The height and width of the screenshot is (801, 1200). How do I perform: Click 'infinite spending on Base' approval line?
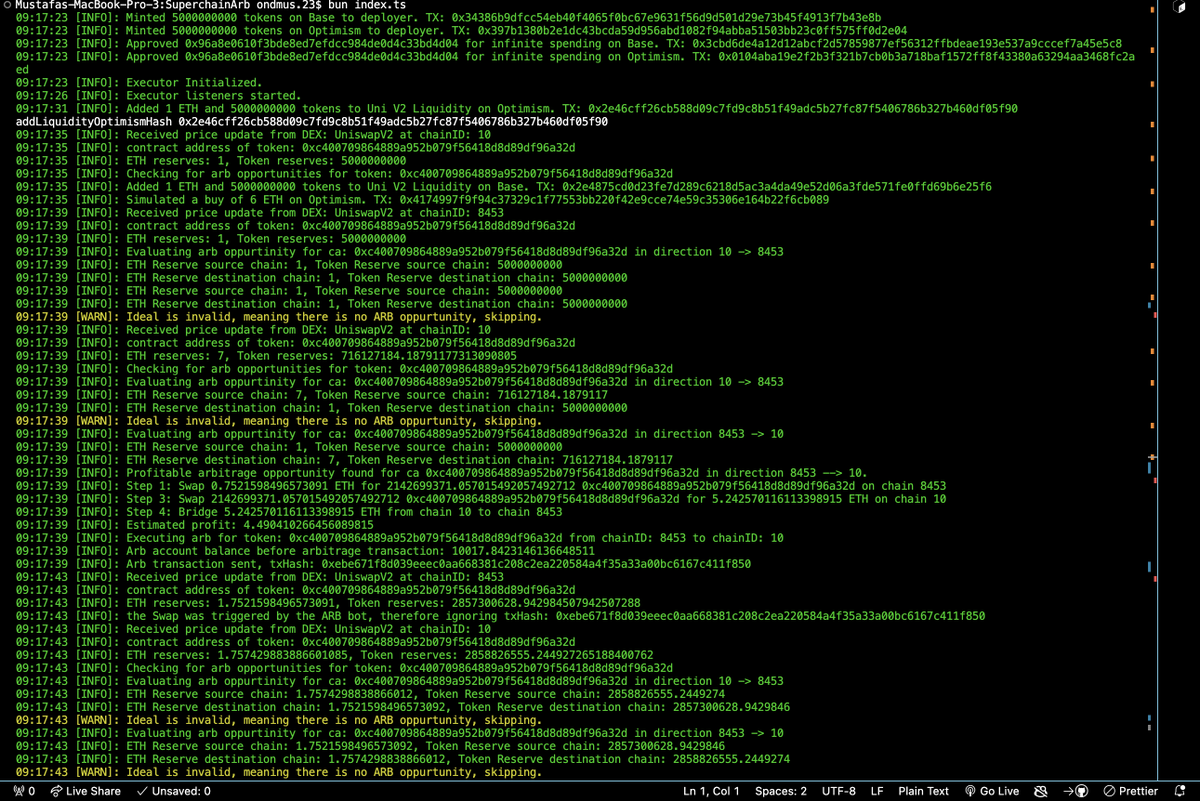click(569, 44)
